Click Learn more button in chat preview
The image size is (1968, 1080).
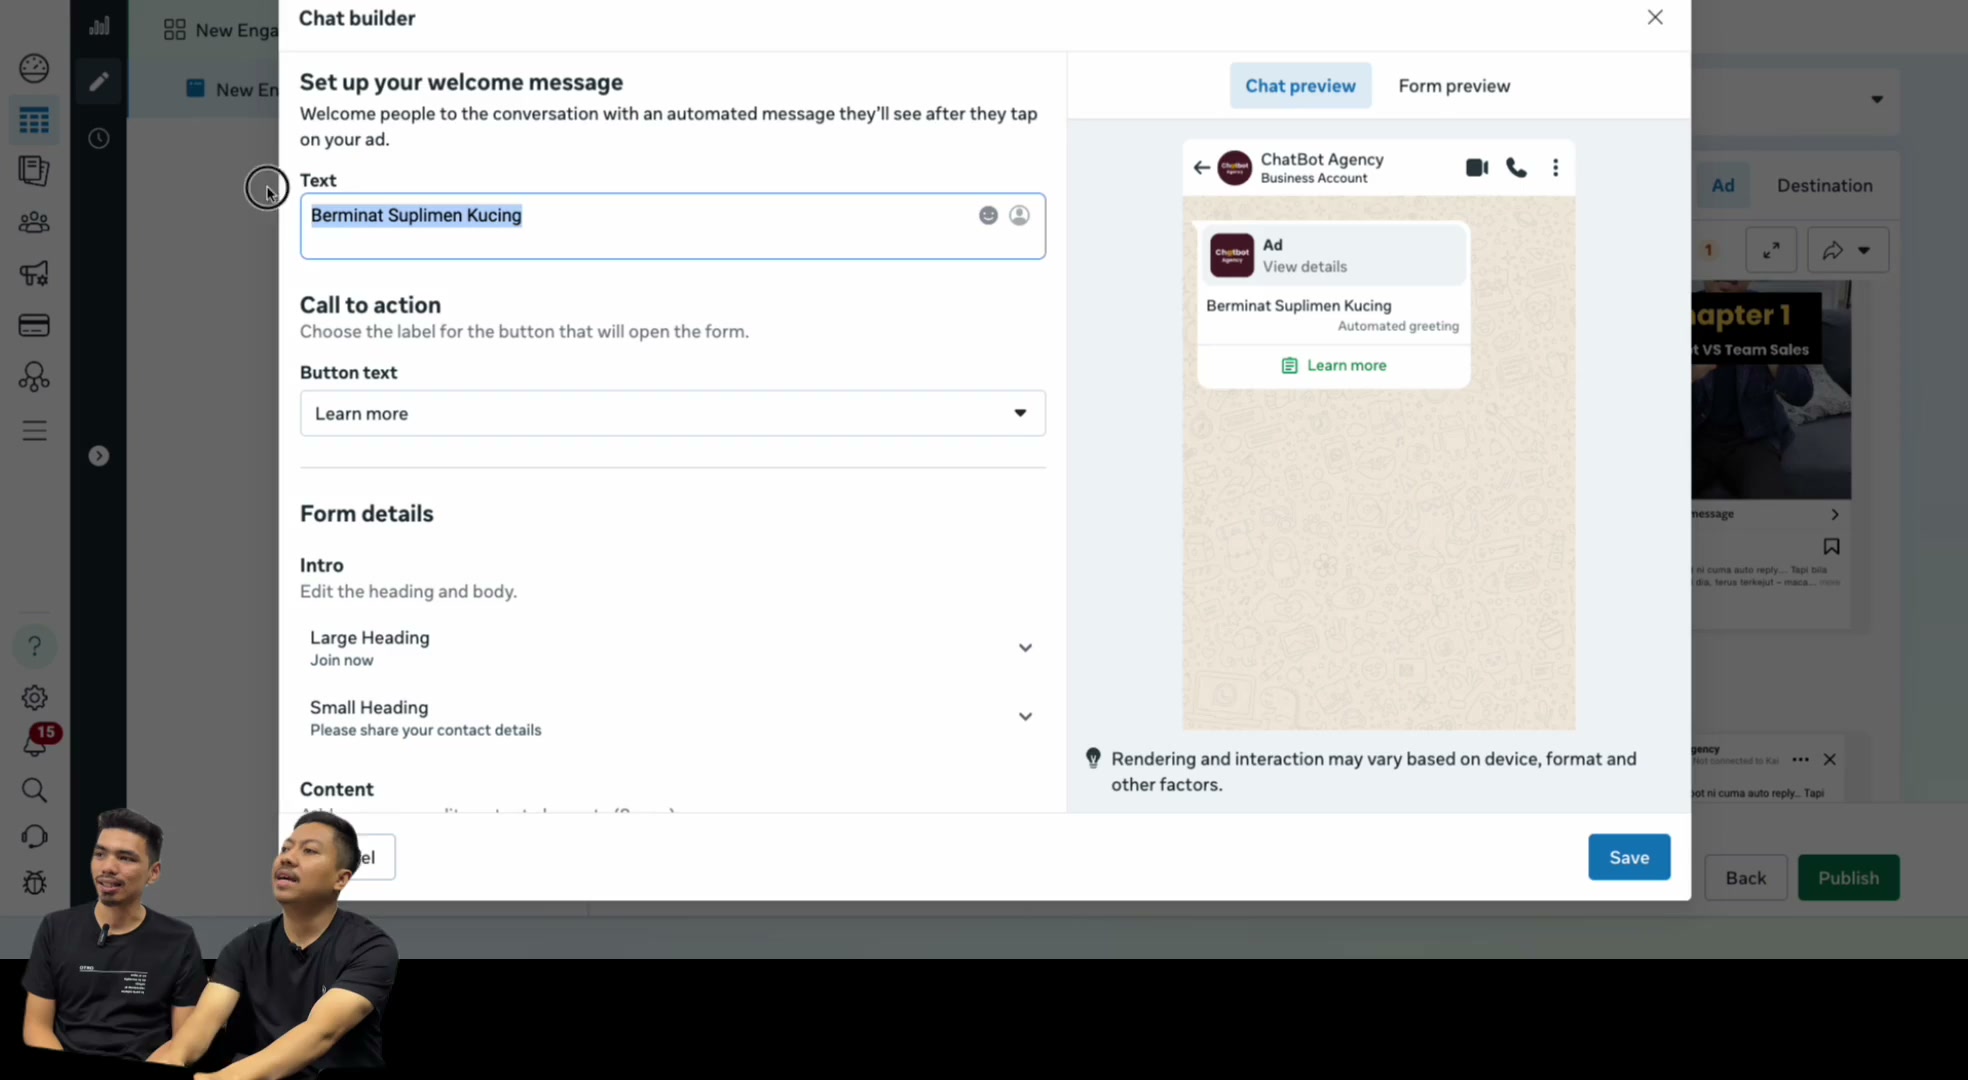pyautogui.click(x=1334, y=366)
